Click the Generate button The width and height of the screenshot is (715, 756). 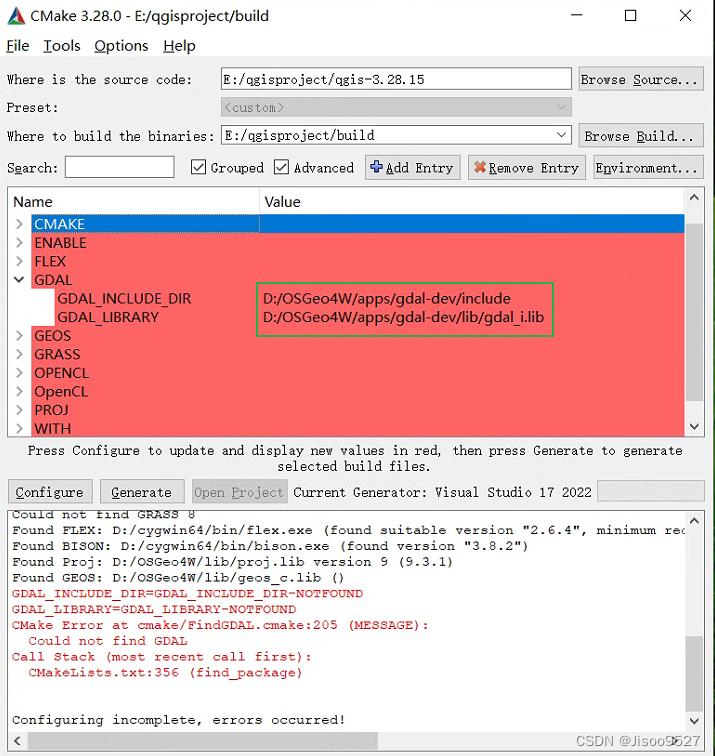142,492
